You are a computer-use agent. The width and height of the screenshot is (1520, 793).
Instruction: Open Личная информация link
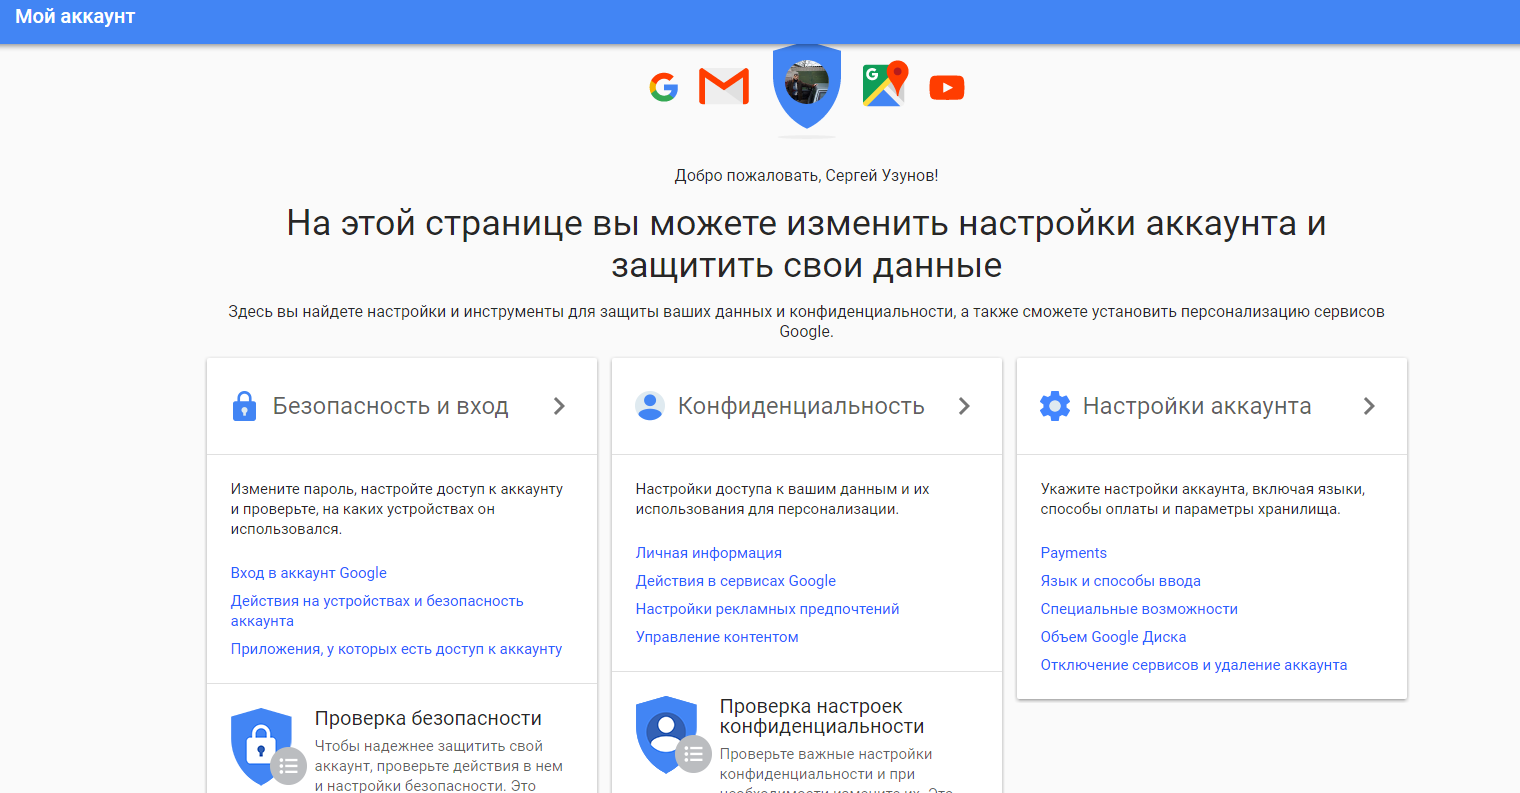[709, 553]
